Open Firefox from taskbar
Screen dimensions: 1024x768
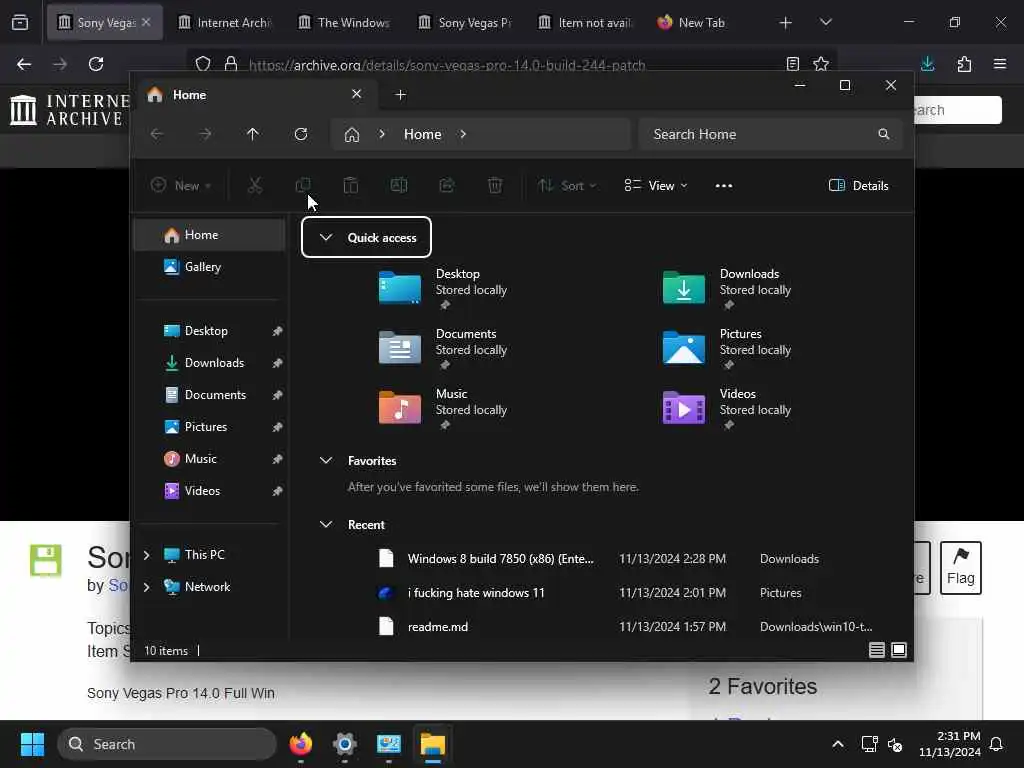pos(301,744)
